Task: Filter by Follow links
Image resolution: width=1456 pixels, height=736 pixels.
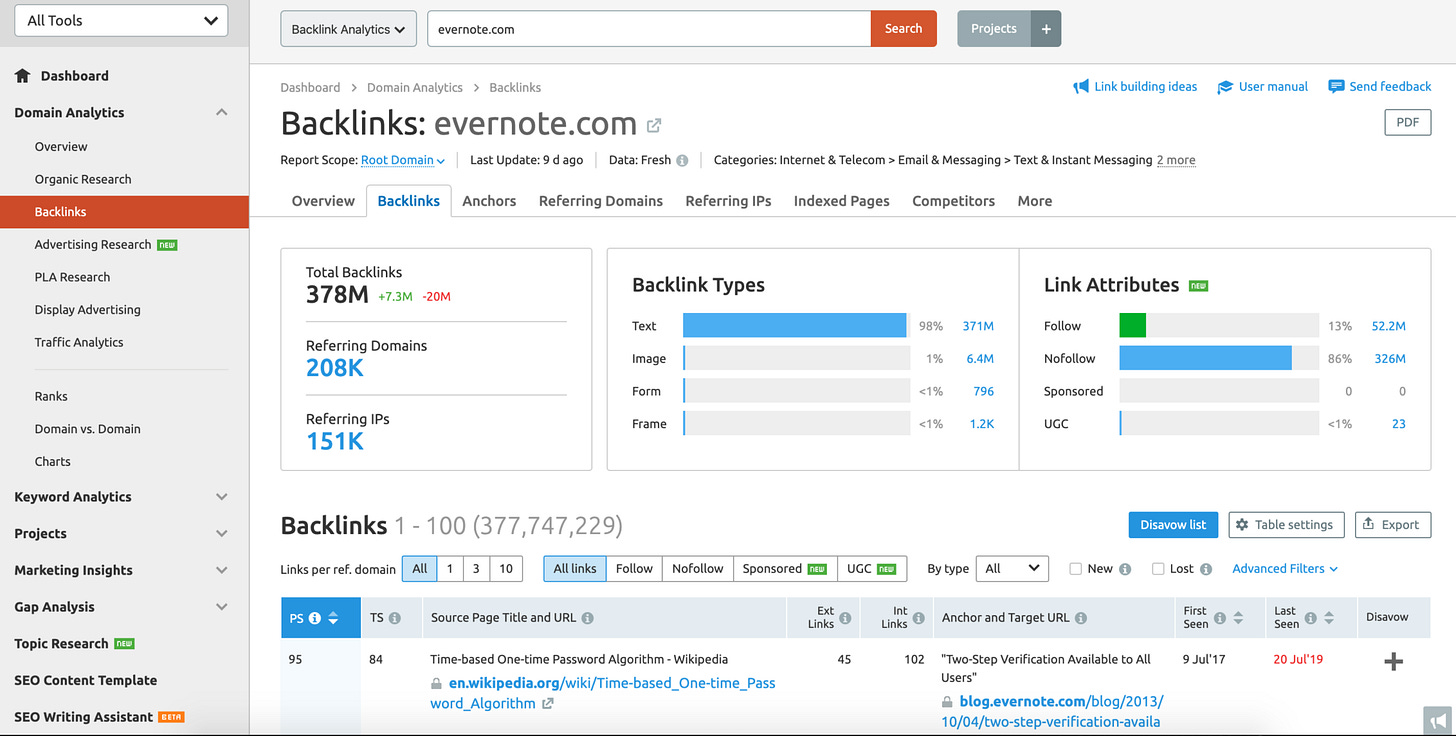Action: (x=634, y=569)
